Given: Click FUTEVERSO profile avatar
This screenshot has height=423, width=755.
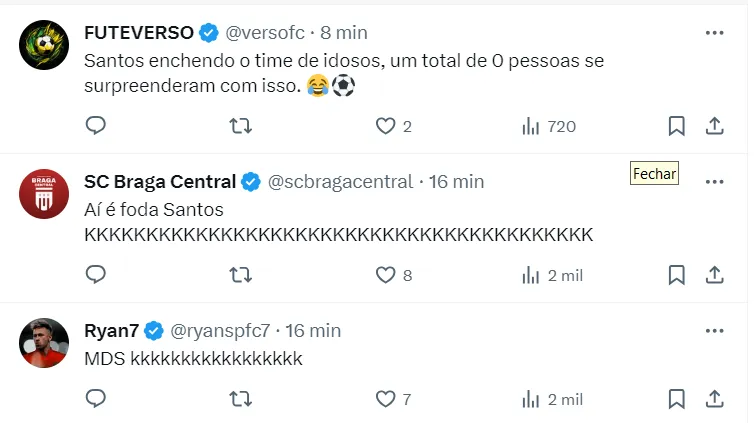Looking at the screenshot, I should pyautogui.click(x=44, y=44).
